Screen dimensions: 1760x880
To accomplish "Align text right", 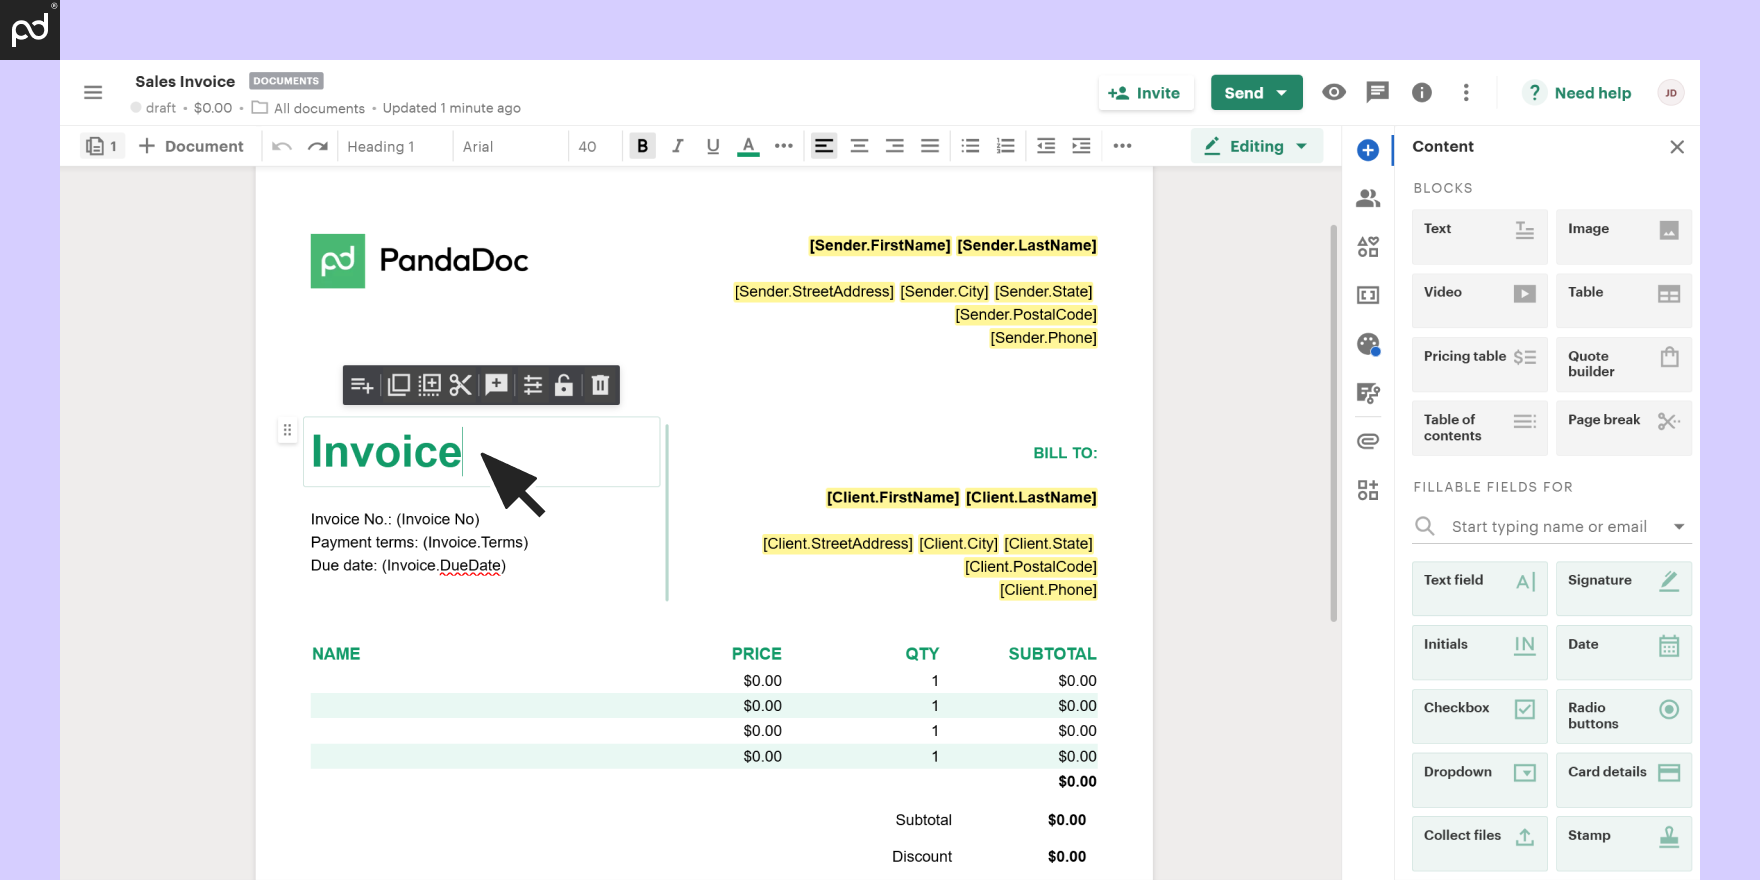I will (895, 146).
